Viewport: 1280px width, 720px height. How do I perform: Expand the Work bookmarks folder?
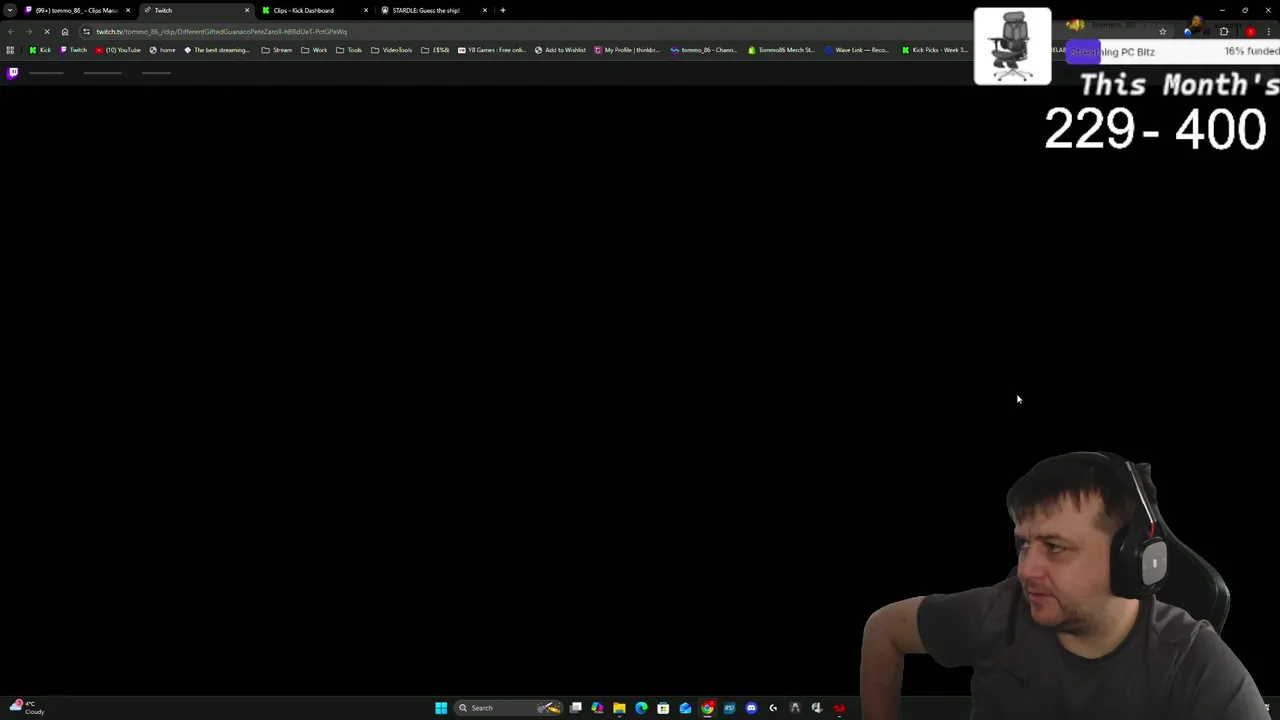pyautogui.click(x=314, y=50)
